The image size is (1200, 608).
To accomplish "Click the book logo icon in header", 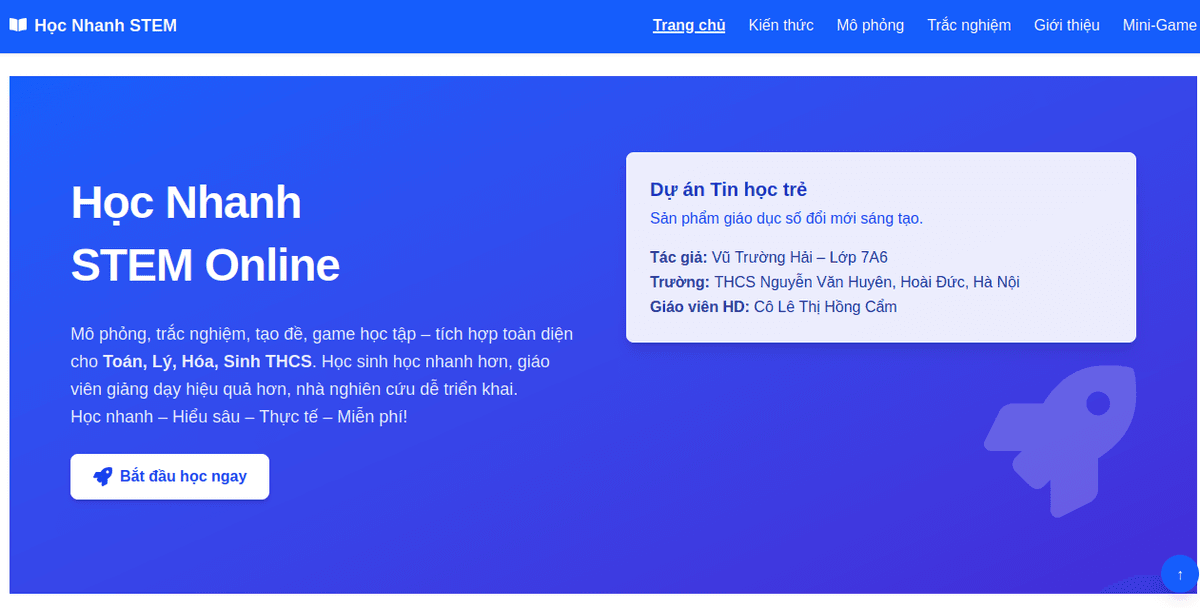I will pos(18,25).
